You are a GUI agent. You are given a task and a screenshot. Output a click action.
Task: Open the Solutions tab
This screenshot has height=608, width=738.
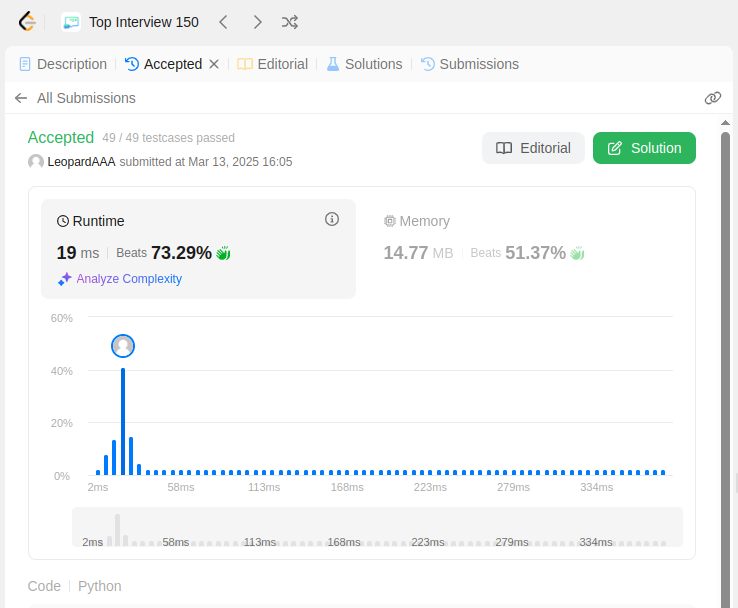click(x=364, y=64)
